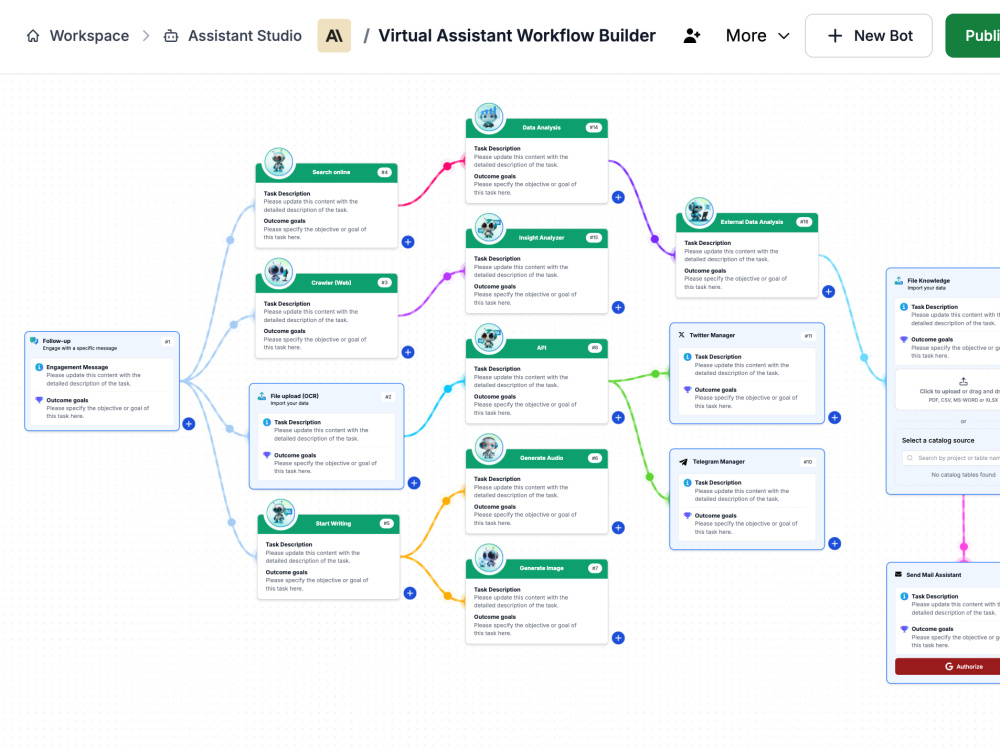The image size is (1000, 750).
Task: Click the Engagement Message text in Follow-up
Action: 77,367
